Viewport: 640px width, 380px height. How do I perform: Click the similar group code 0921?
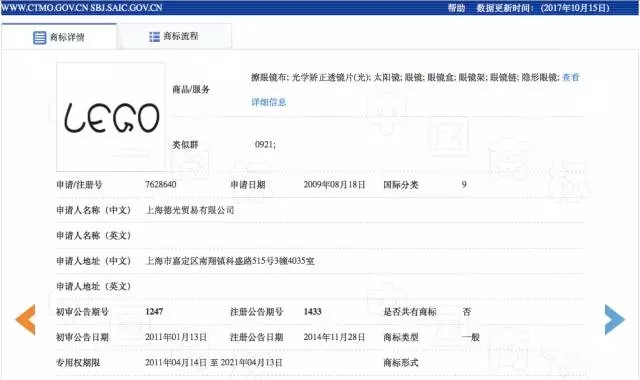point(265,144)
